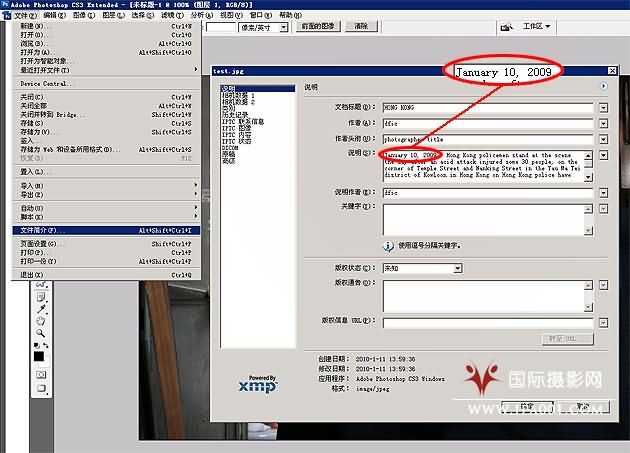Select the Hand tool
This screenshot has width=630, height=453.
(x=41, y=321)
